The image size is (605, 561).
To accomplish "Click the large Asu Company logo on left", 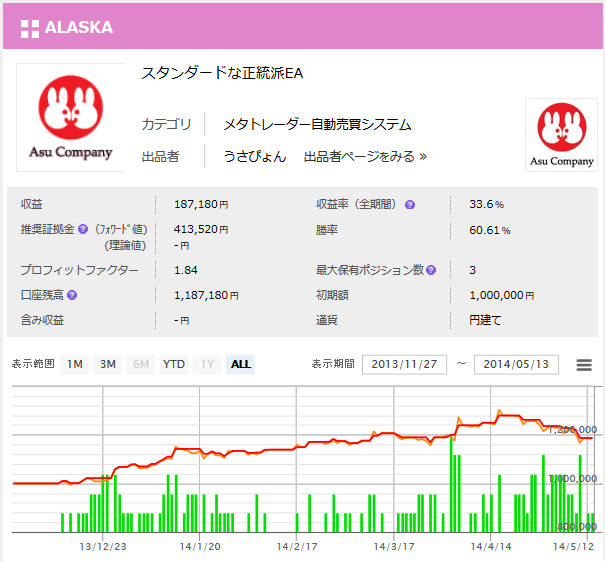I will 70,118.
